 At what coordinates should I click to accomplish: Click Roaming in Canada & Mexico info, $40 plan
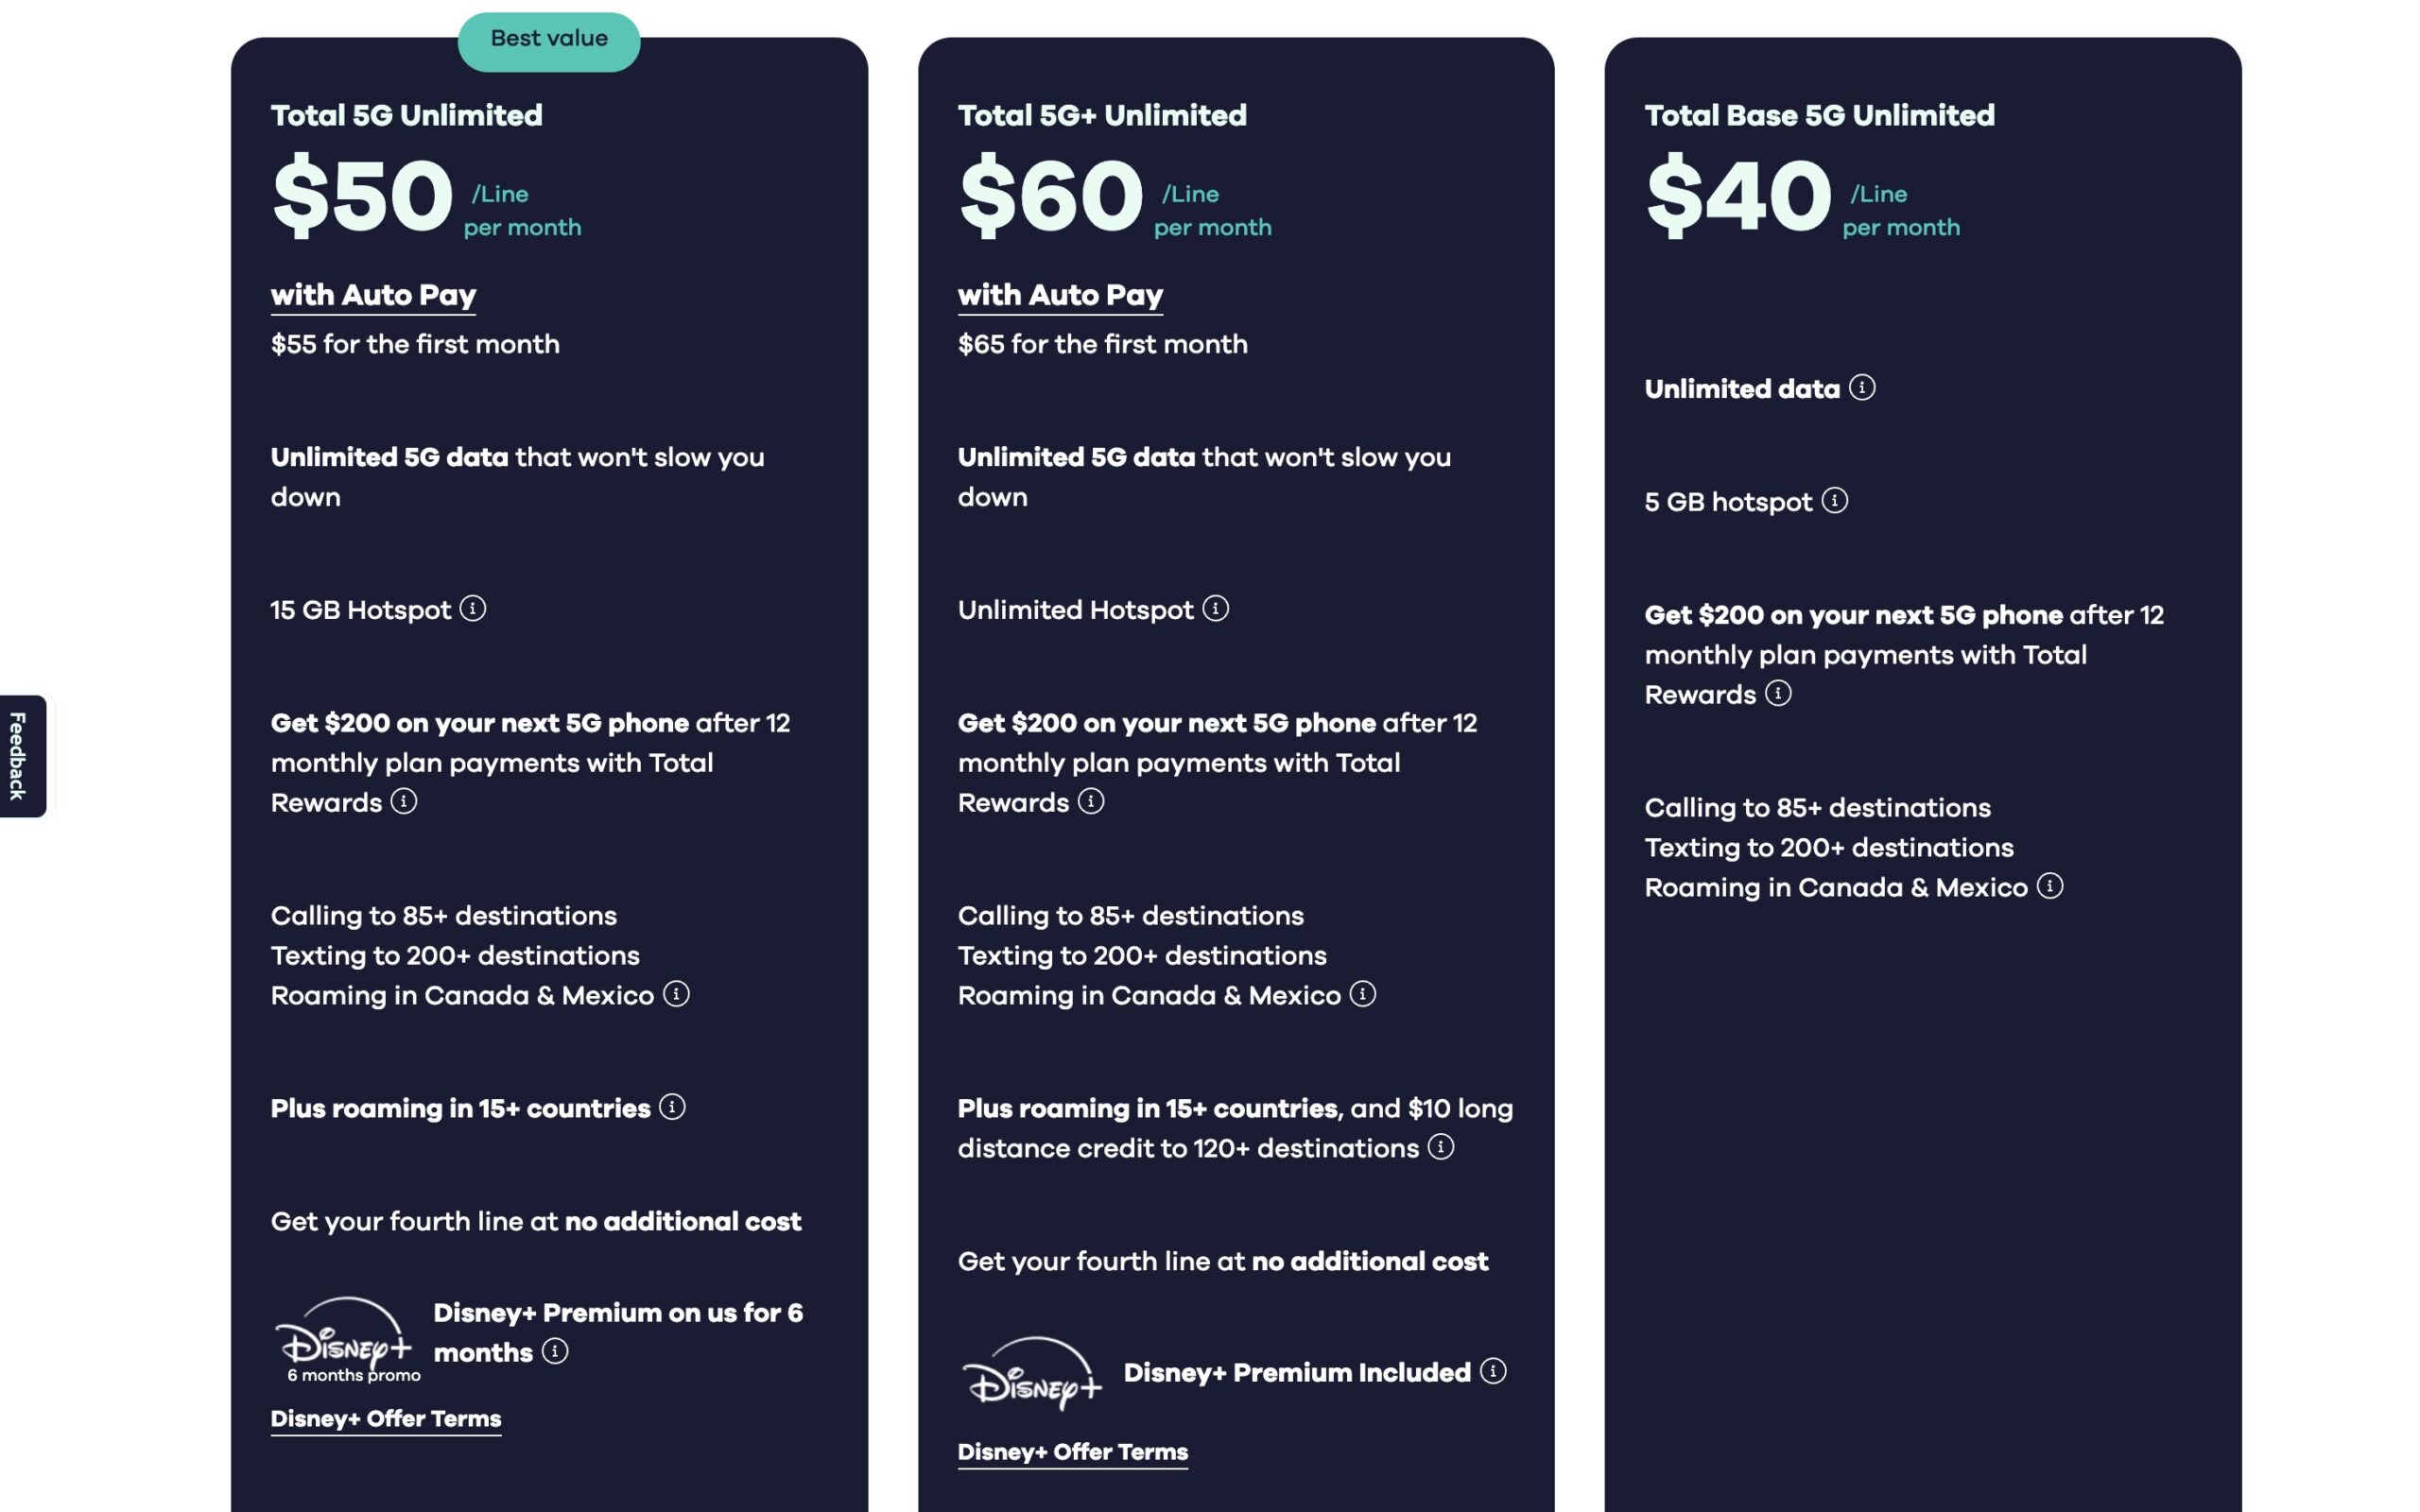point(2050,886)
